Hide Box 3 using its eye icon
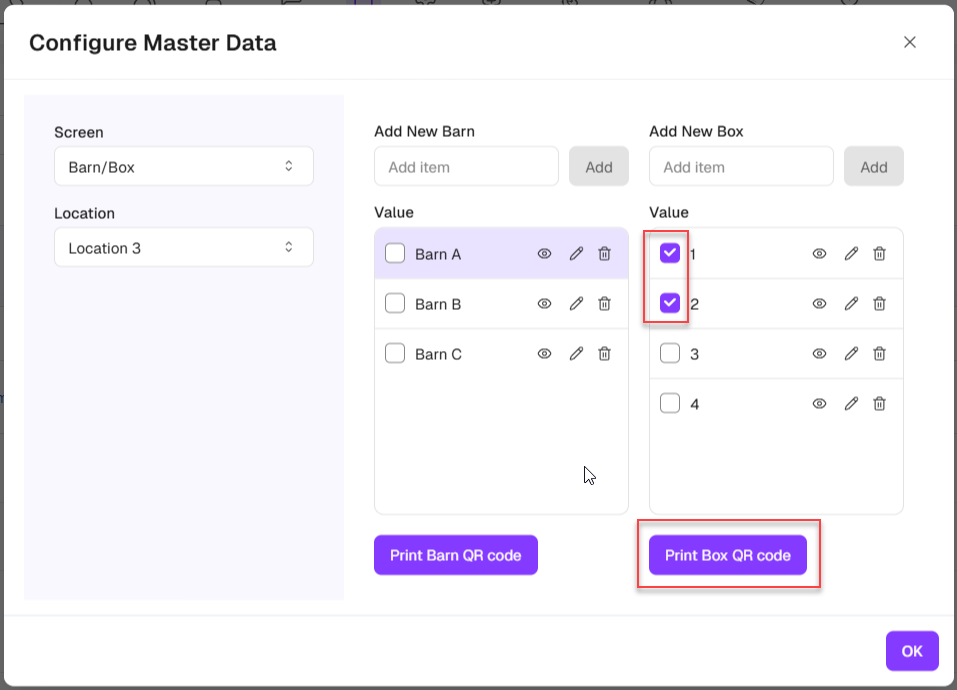957x690 pixels. pyautogui.click(x=819, y=354)
